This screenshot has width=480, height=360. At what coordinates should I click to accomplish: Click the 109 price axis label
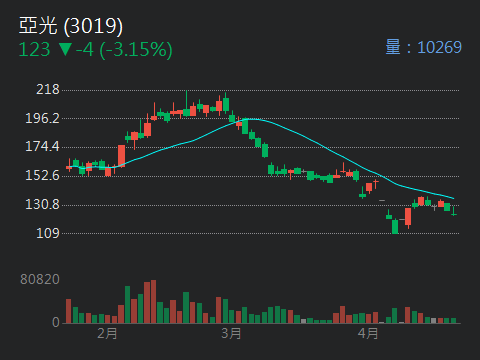48,233
